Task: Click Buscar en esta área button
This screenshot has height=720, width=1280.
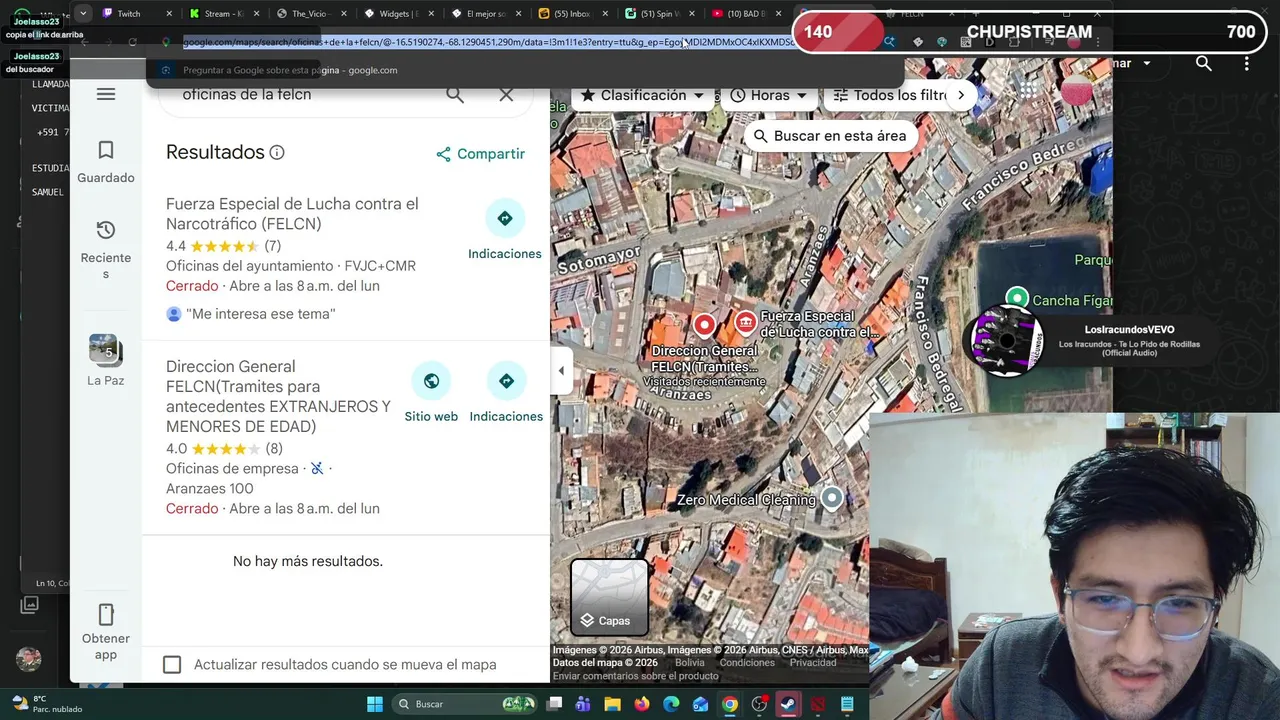Action: [x=830, y=136]
